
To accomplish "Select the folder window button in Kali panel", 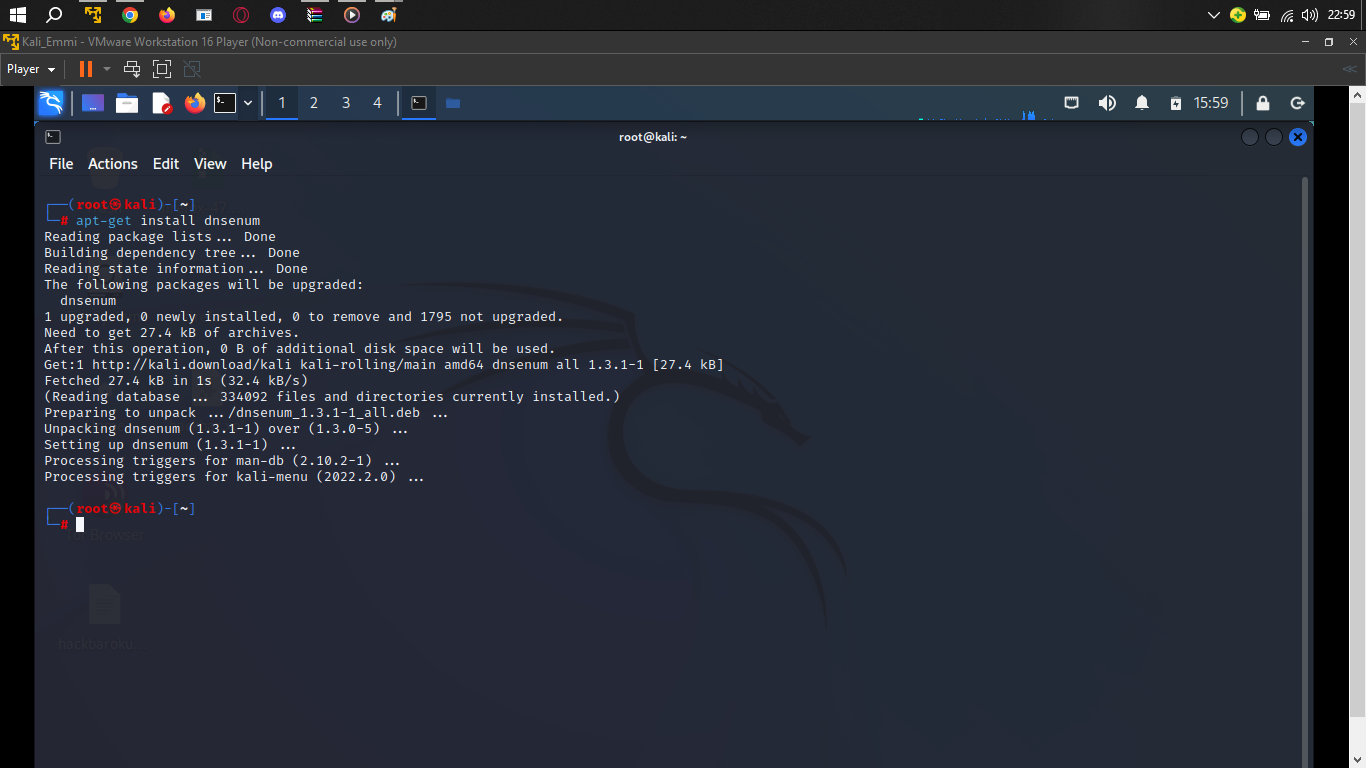I will (453, 103).
